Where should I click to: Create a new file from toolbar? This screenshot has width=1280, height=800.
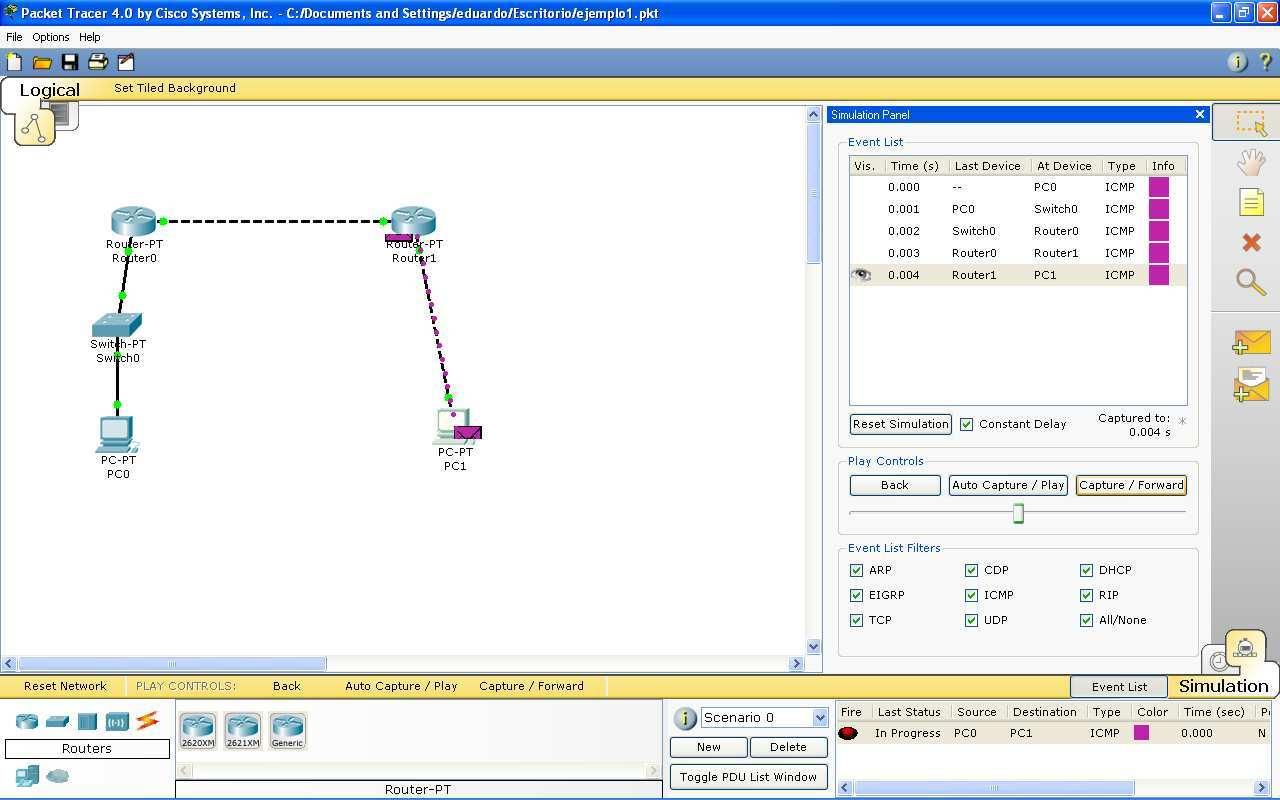[14, 62]
